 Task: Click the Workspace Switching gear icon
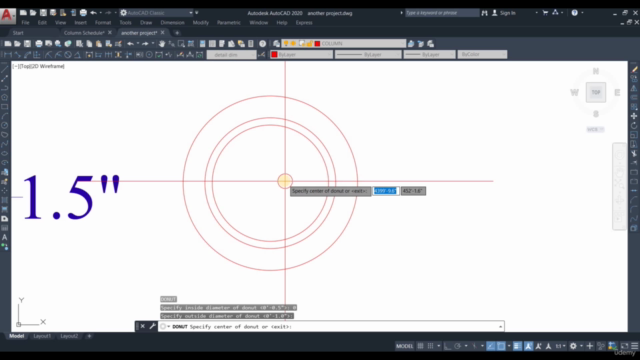tap(573, 346)
